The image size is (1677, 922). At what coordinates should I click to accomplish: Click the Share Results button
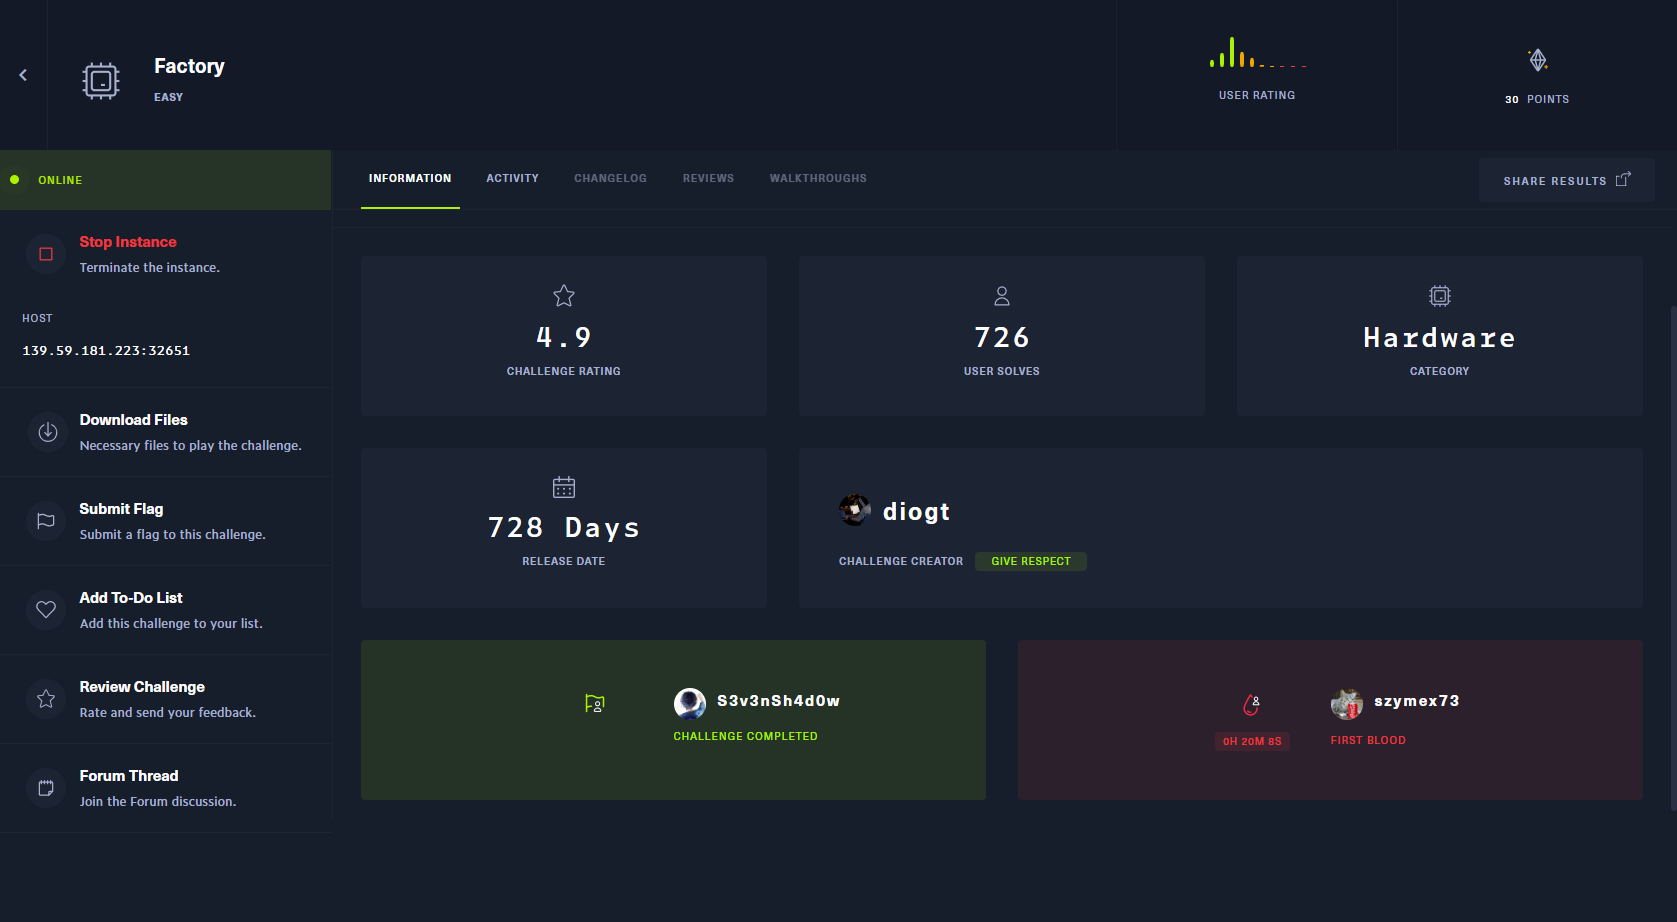click(x=1566, y=180)
